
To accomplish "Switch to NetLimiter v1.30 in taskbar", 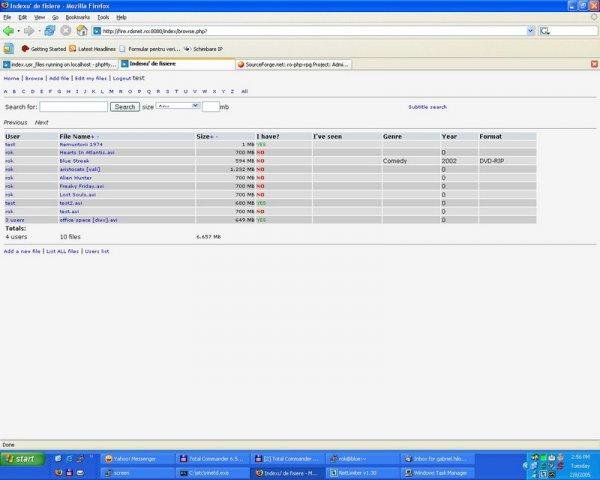I will (x=362, y=473).
